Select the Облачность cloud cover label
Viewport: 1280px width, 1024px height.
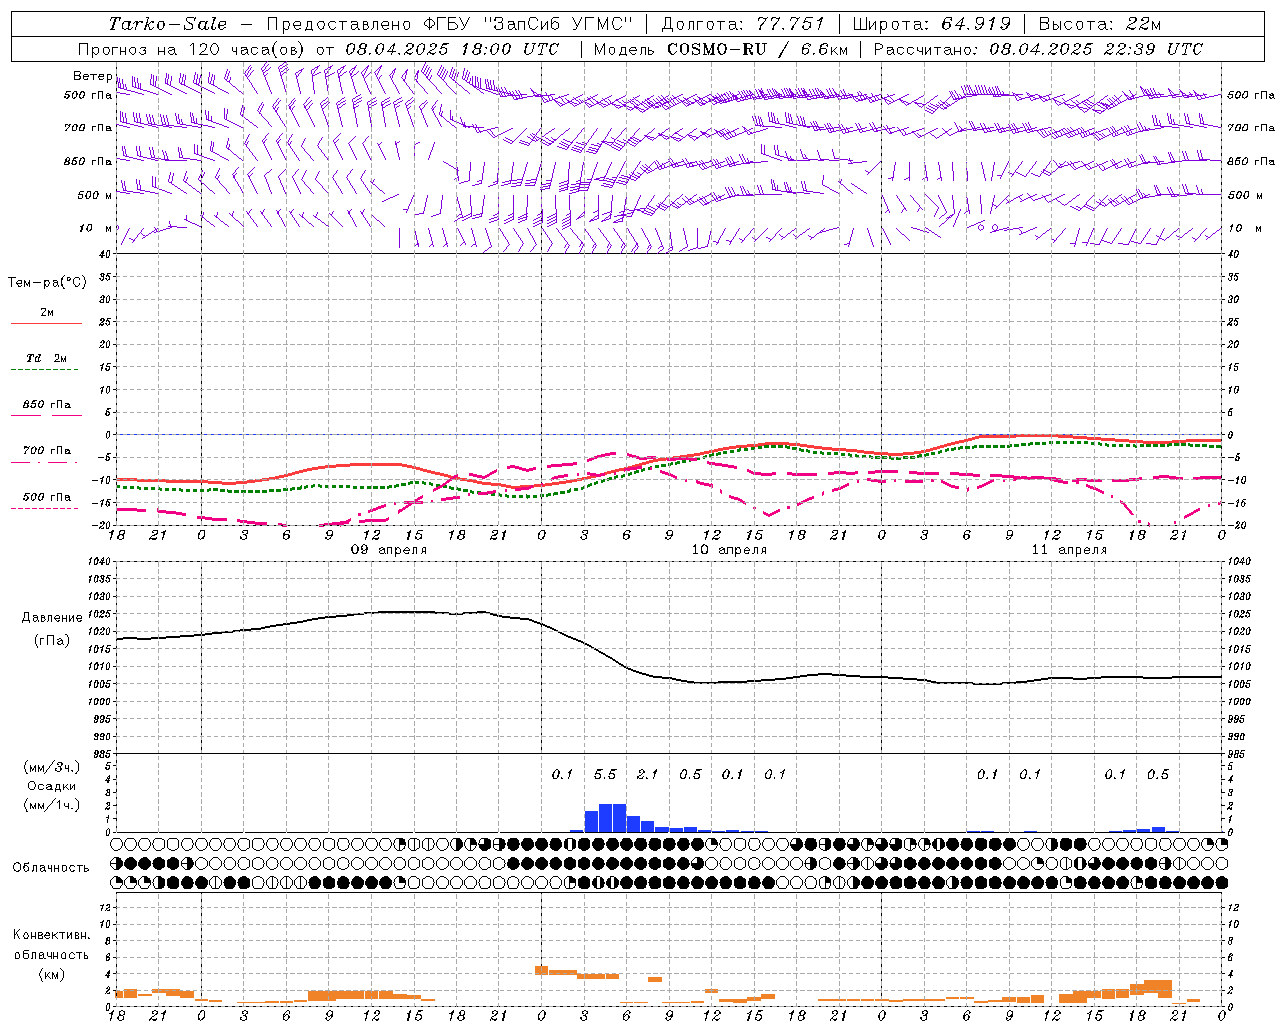[51, 868]
